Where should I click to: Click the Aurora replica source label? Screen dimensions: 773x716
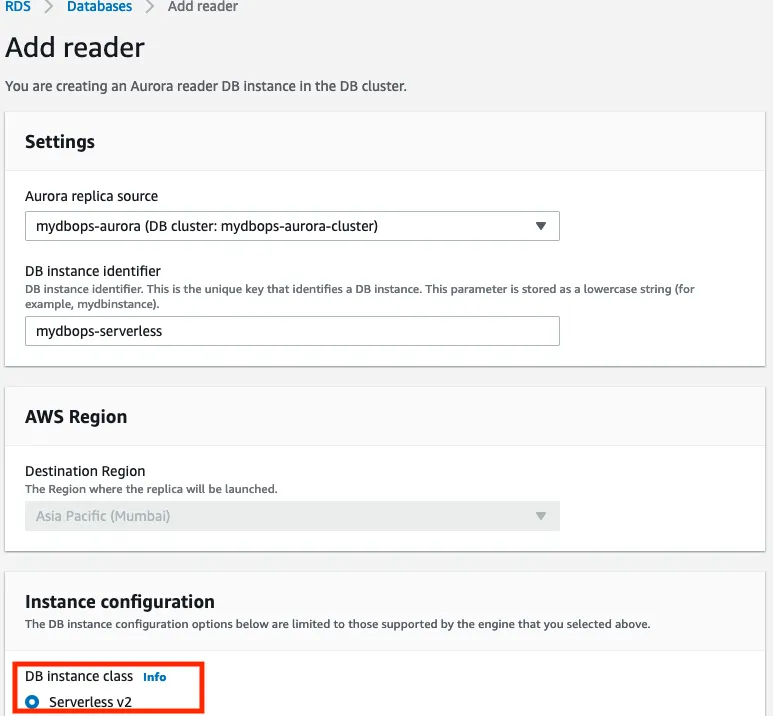click(91, 196)
